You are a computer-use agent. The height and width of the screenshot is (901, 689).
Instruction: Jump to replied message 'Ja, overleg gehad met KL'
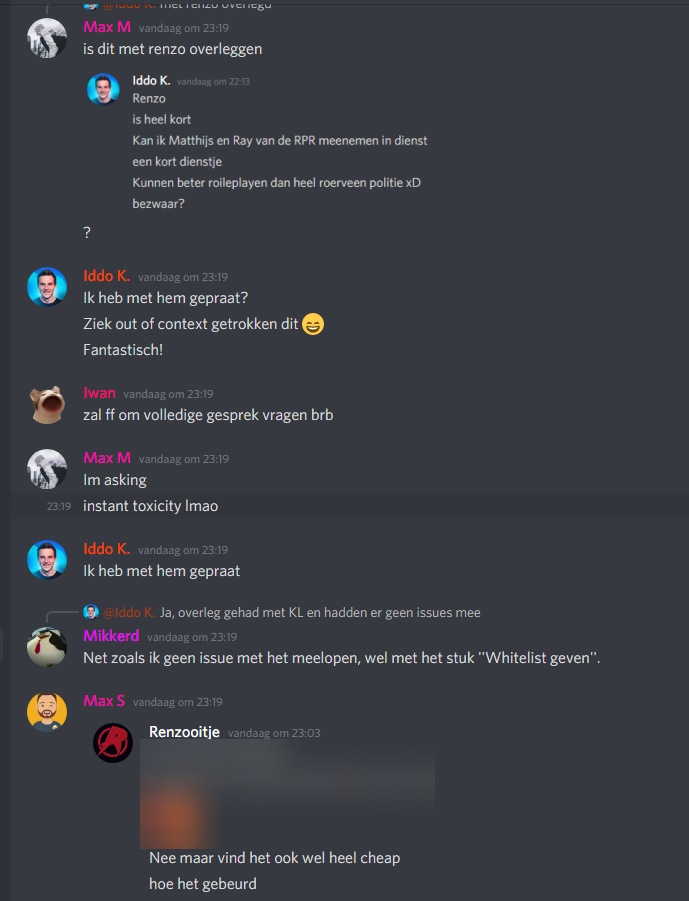[320, 613]
